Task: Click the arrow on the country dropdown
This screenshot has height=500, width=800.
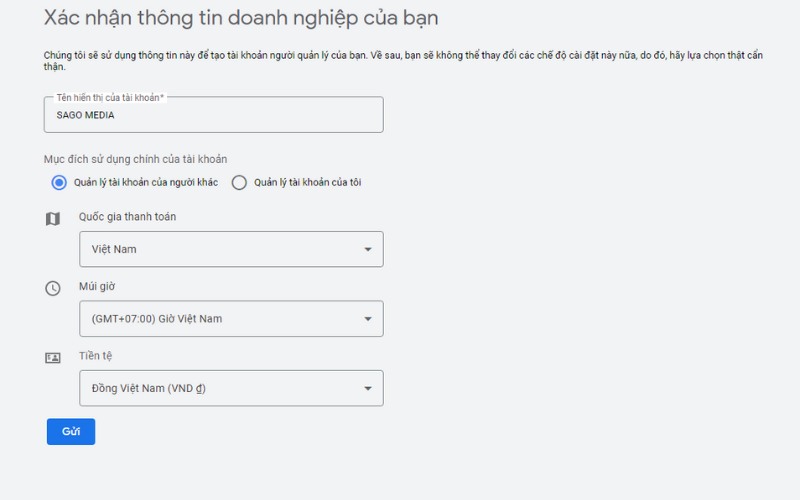Action: click(367, 249)
